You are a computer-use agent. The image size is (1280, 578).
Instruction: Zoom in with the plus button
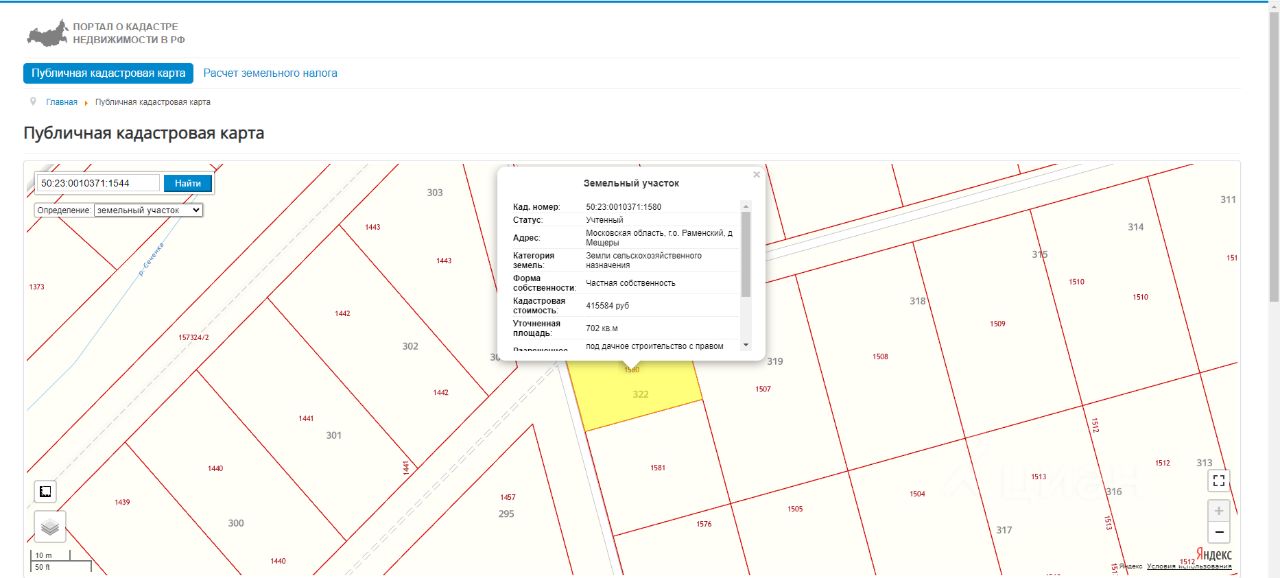1218,510
